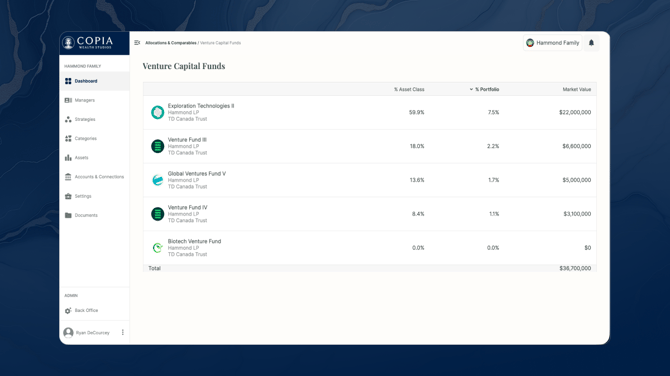This screenshot has width=670, height=376.
Task: Open the Hammond Family account selector
Action: click(552, 43)
